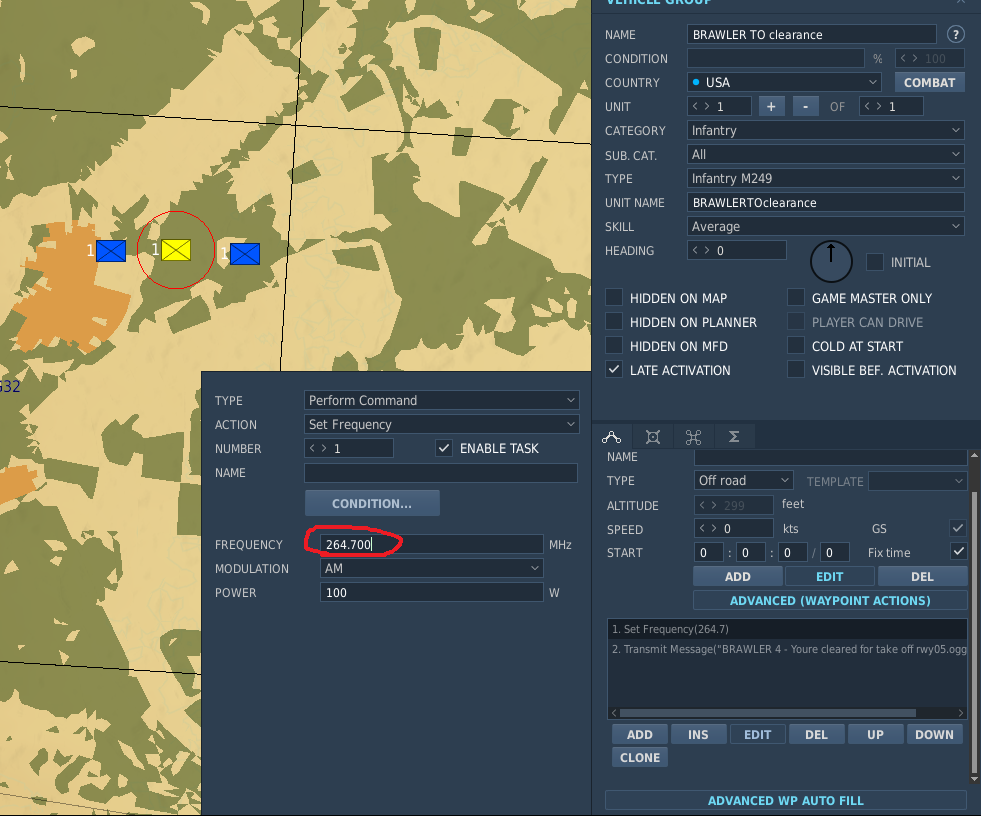Image resolution: width=981 pixels, height=816 pixels.
Task: Click Advanced WP Auto Fill
Action: coord(786,800)
